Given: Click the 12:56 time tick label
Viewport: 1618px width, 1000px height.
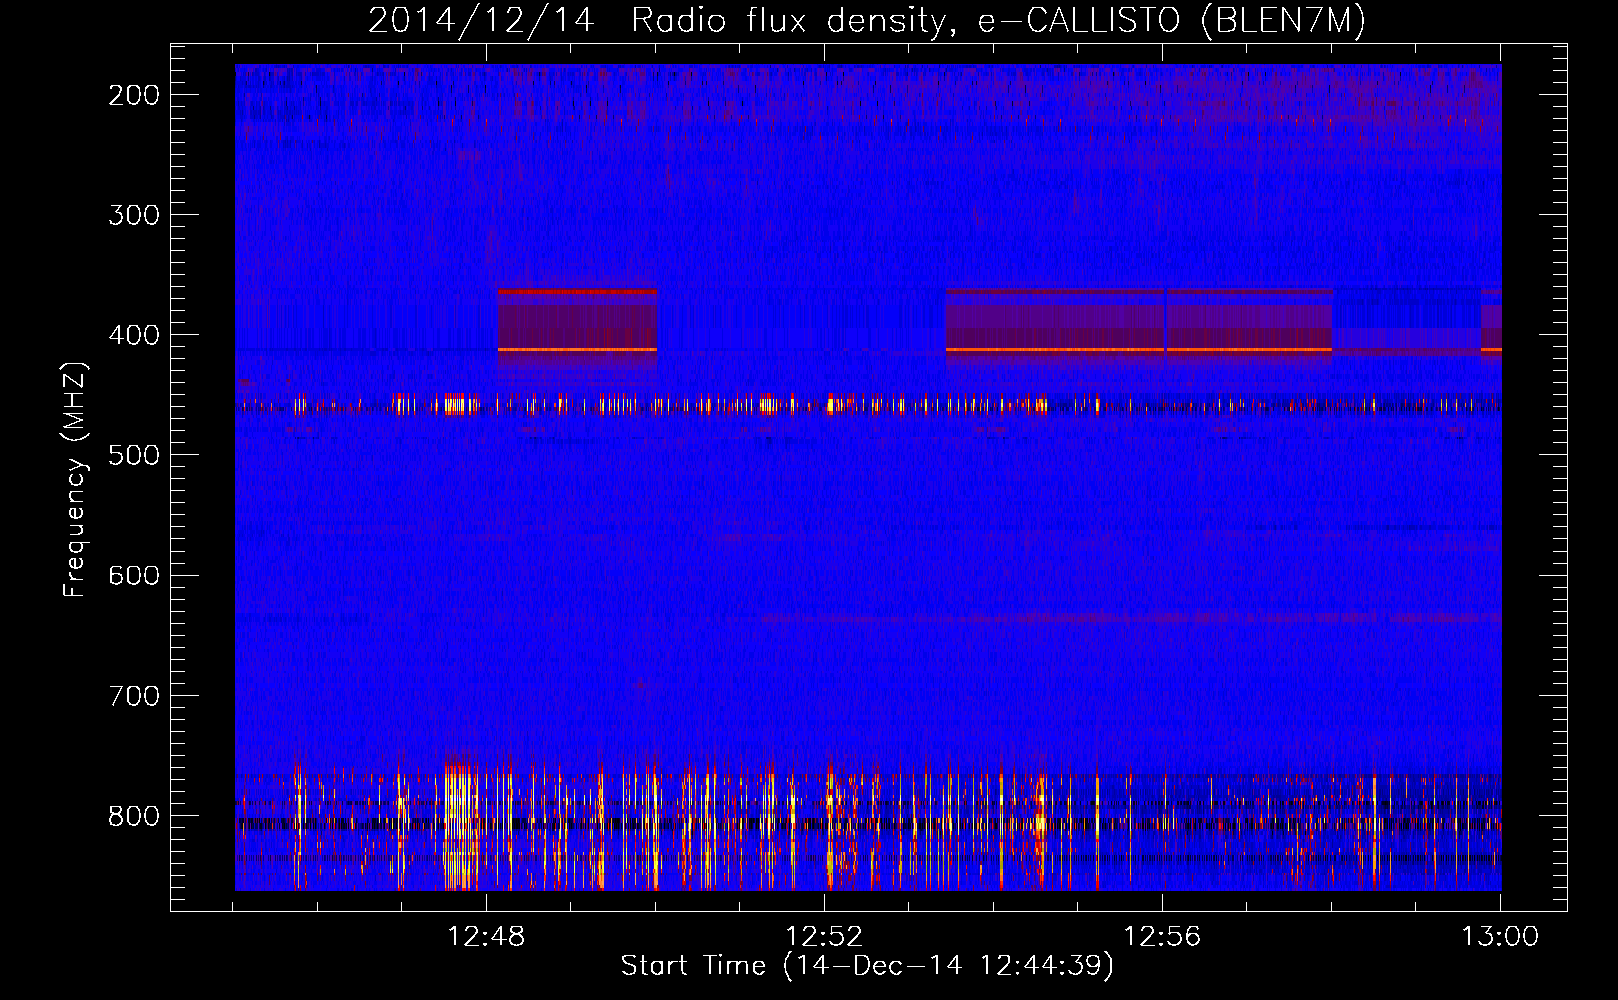Looking at the screenshot, I should (x=1162, y=937).
